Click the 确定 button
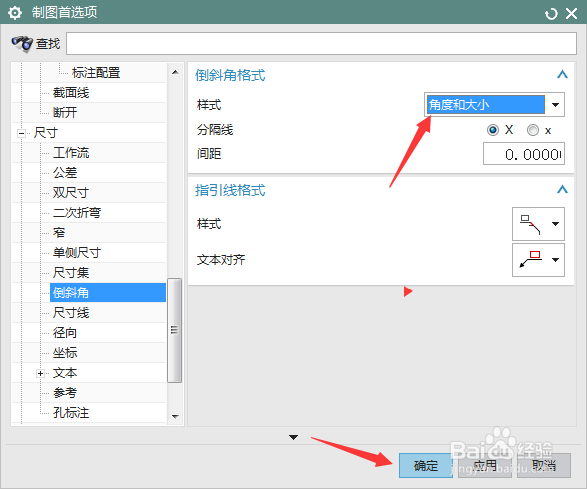Viewport: 587px width, 489px height. 426,465
